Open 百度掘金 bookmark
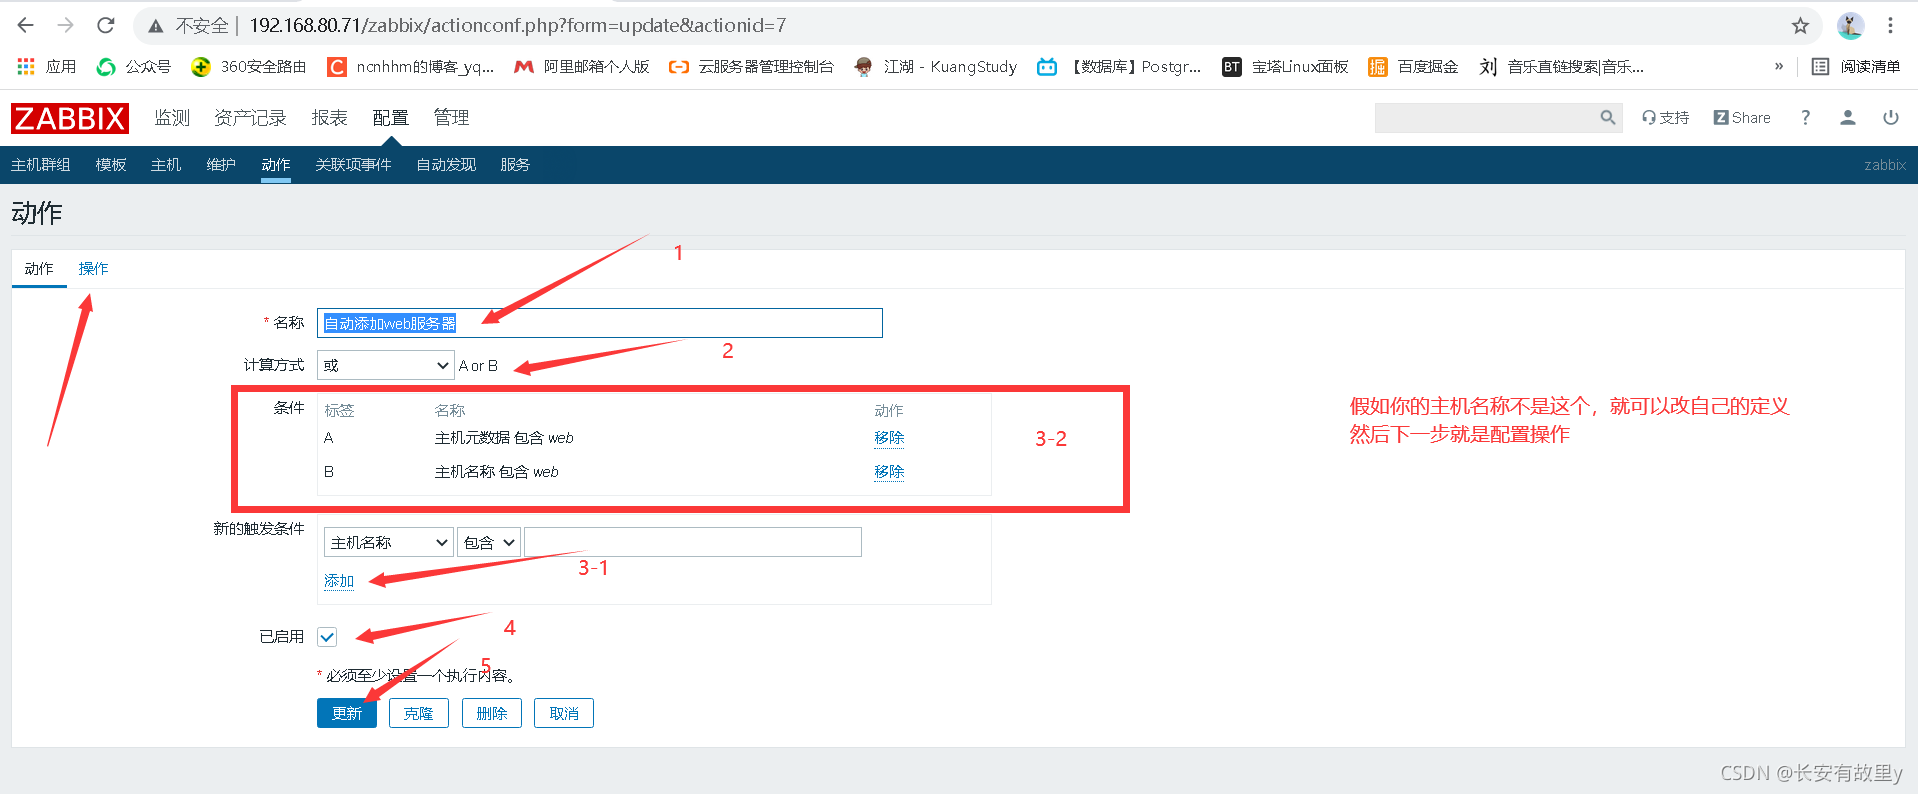The height and width of the screenshot is (794, 1918). click(x=1413, y=66)
